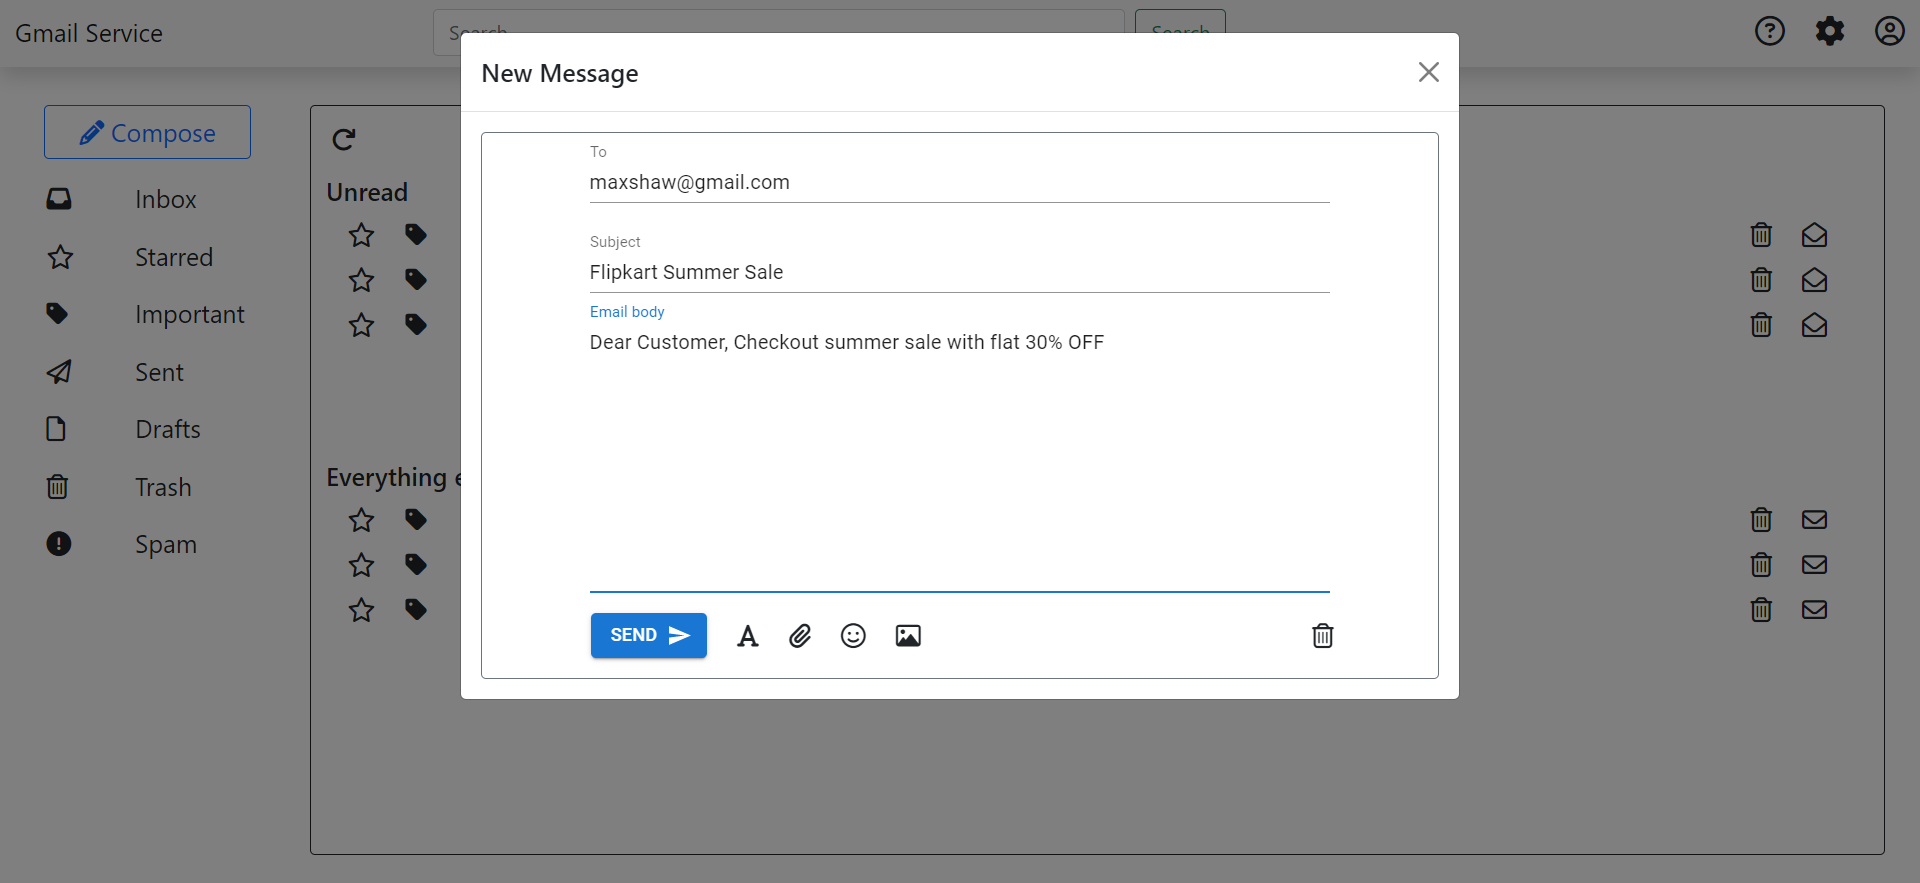Delete the second Unread email
1920x883 pixels.
(1761, 280)
